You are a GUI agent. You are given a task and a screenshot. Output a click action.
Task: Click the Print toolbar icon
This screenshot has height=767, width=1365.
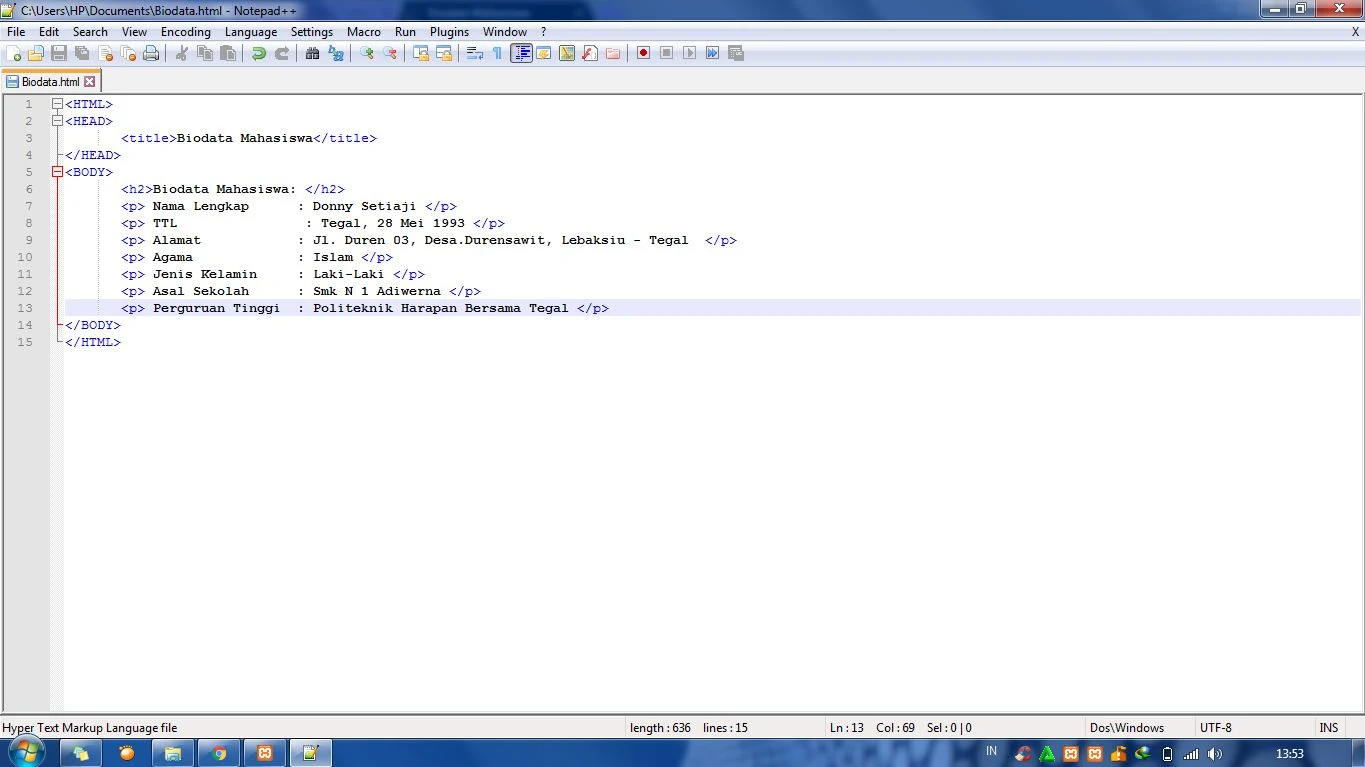151,52
